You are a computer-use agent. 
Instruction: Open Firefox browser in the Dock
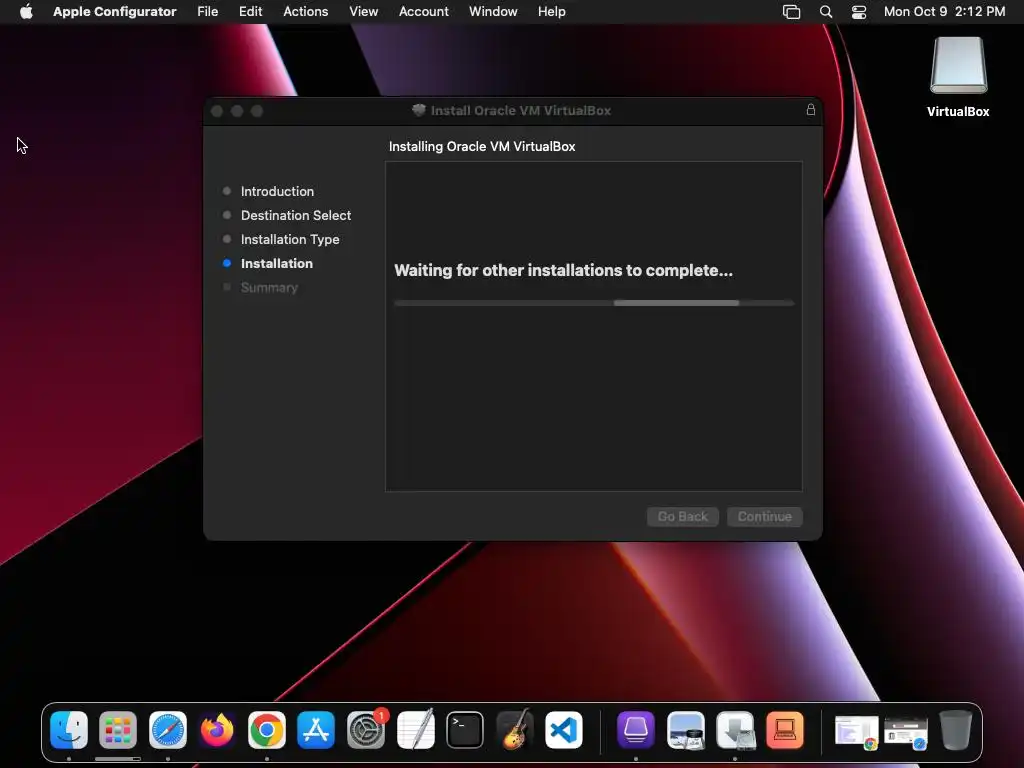[x=217, y=729]
